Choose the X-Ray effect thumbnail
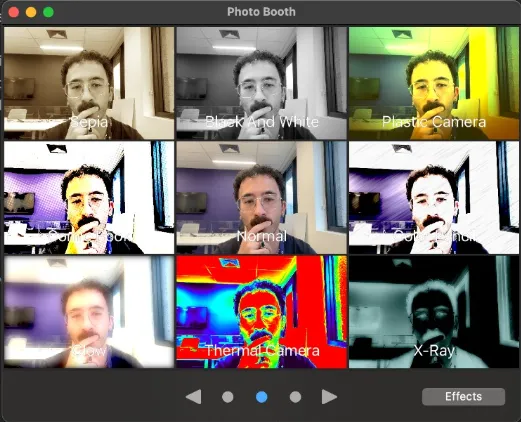 tap(434, 312)
